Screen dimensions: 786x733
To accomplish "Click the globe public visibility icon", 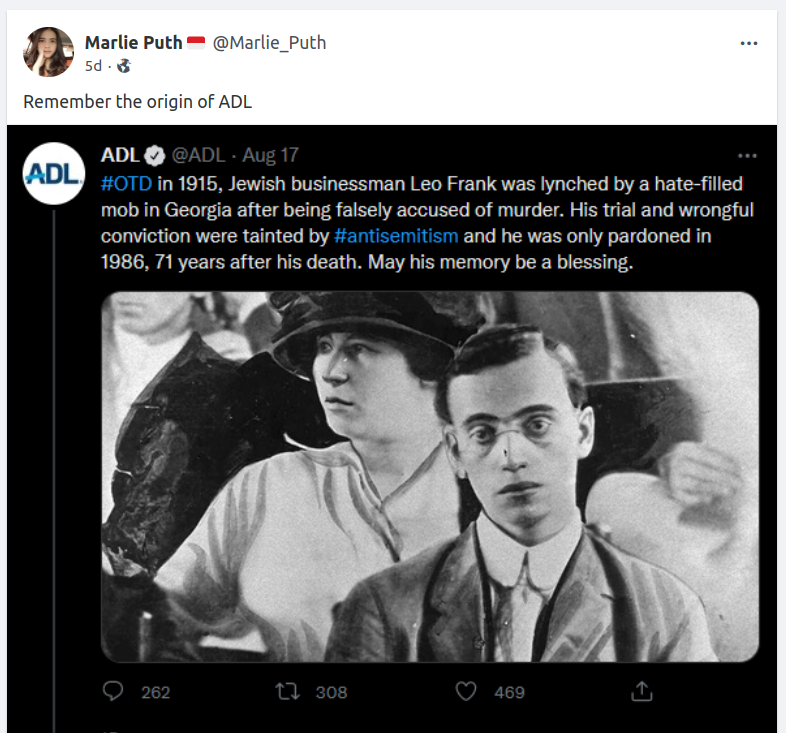I will 124,66.
